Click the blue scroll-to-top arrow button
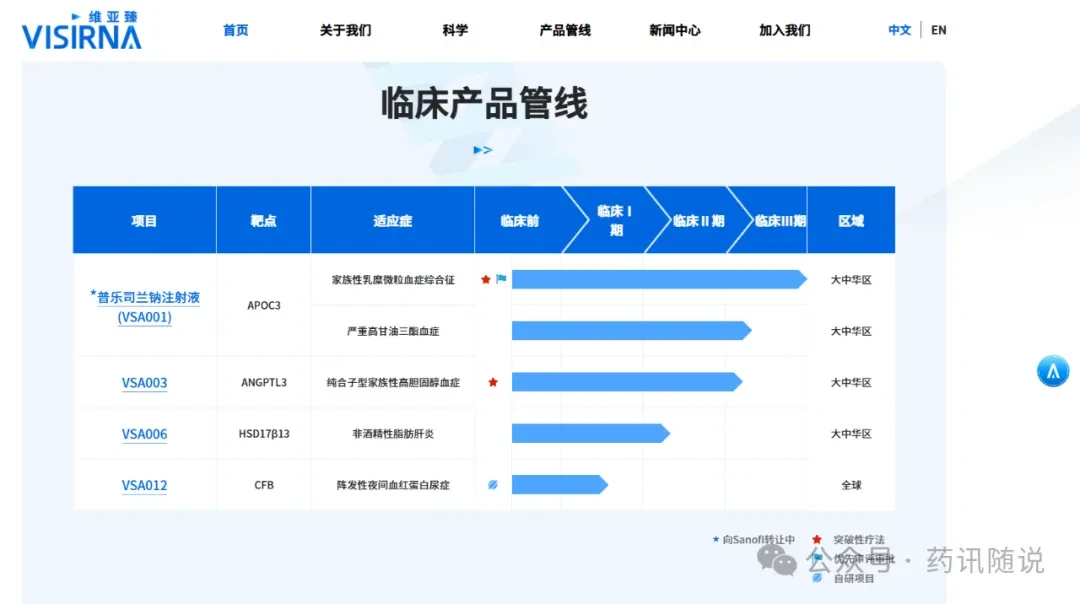1080x604 pixels. pos(1052,371)
